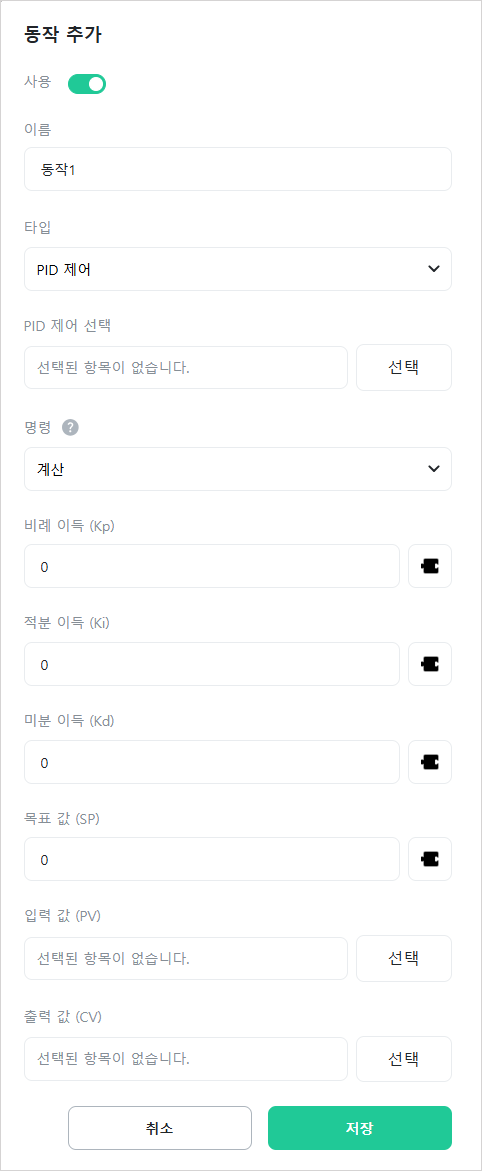Screen dimensions: 482x1171
Task: Open the help icon next to 명령
Action: click(70, 428)
